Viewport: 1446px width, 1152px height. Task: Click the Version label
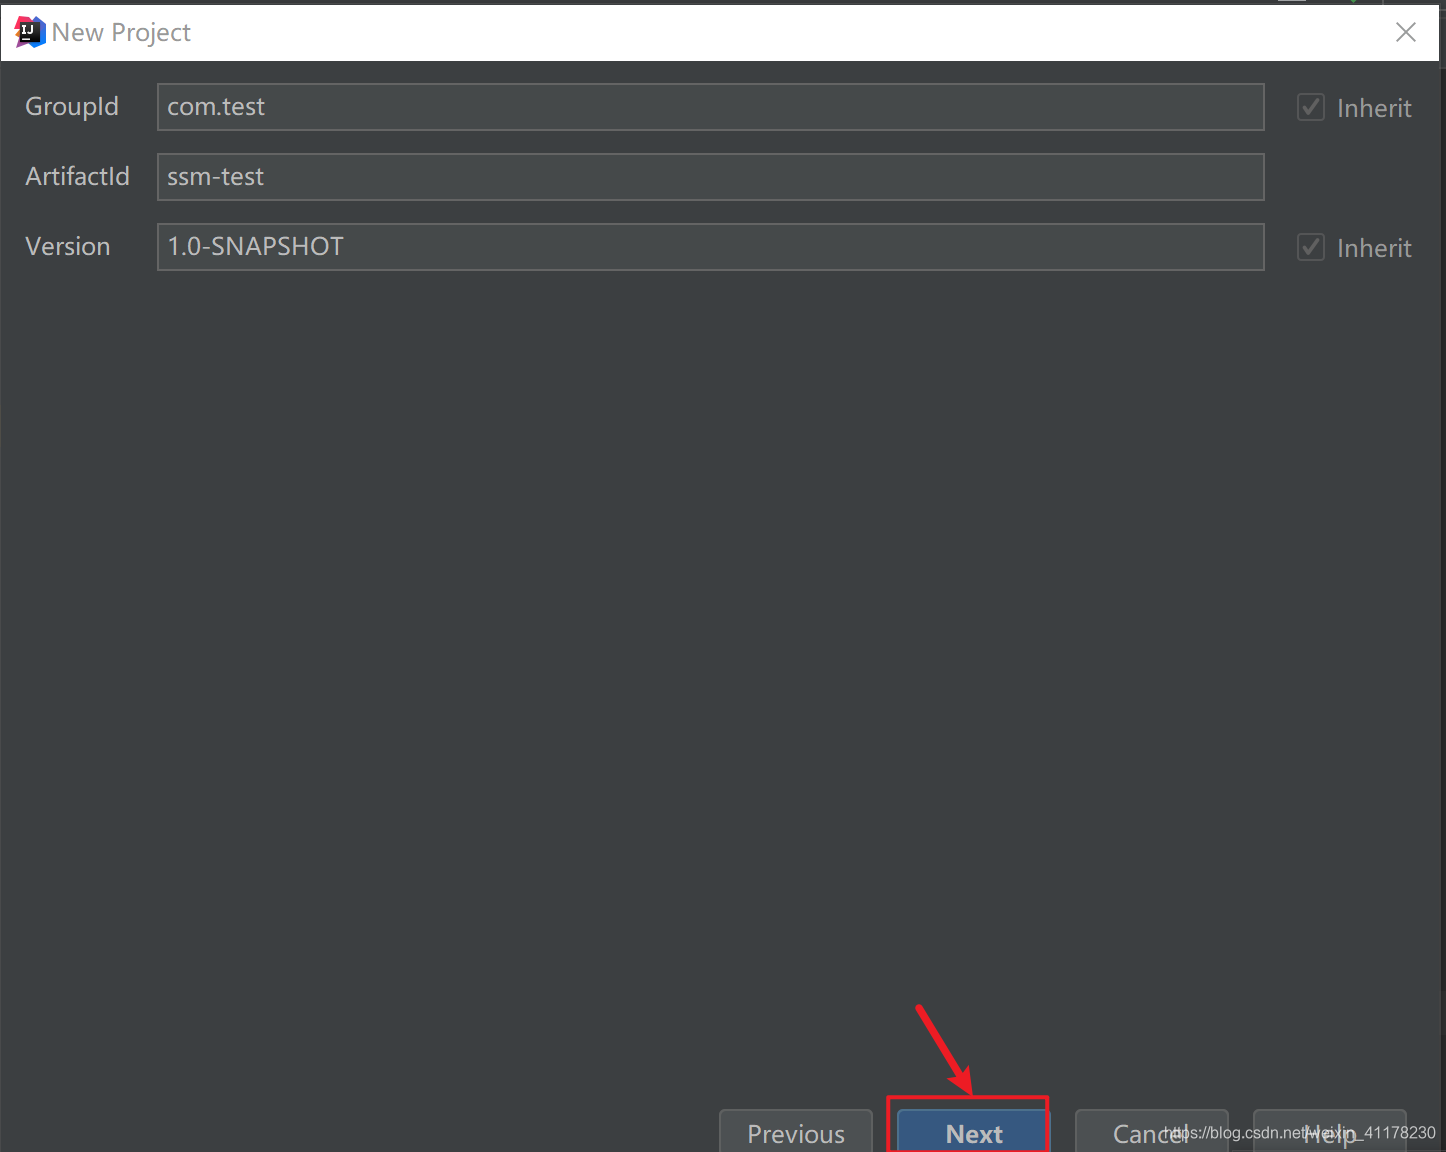[x=68, y=247]
